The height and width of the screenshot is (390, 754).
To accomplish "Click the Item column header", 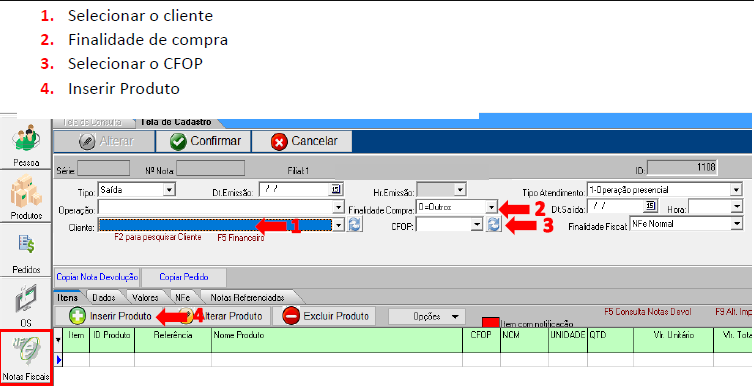I will [76, 340].
